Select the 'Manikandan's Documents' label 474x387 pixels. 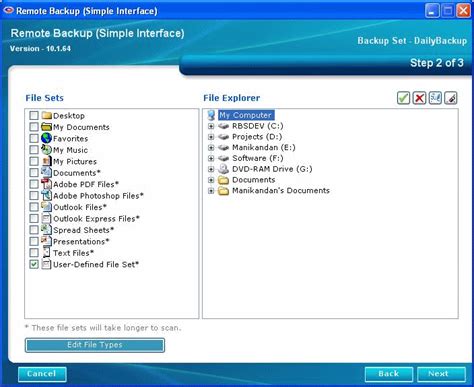tap(281, 191)
